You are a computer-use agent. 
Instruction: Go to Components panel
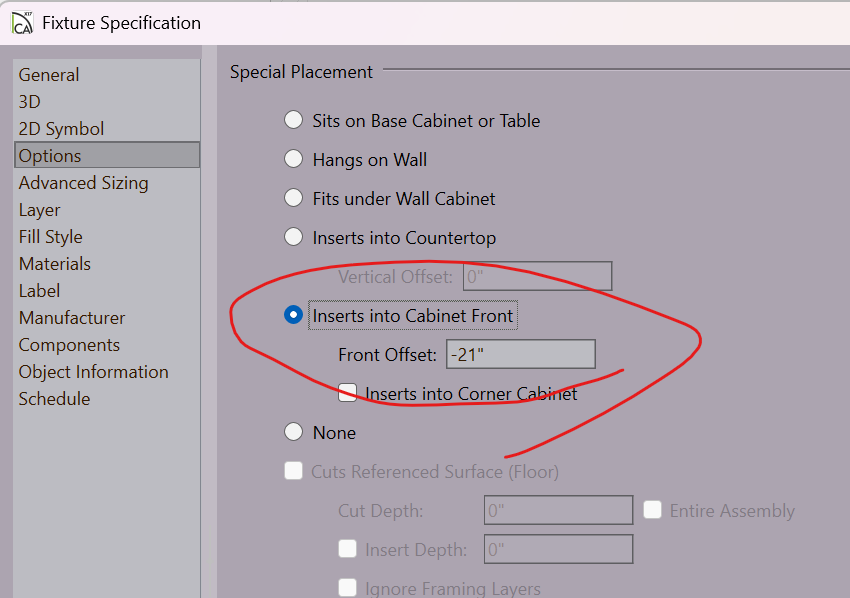69,345
